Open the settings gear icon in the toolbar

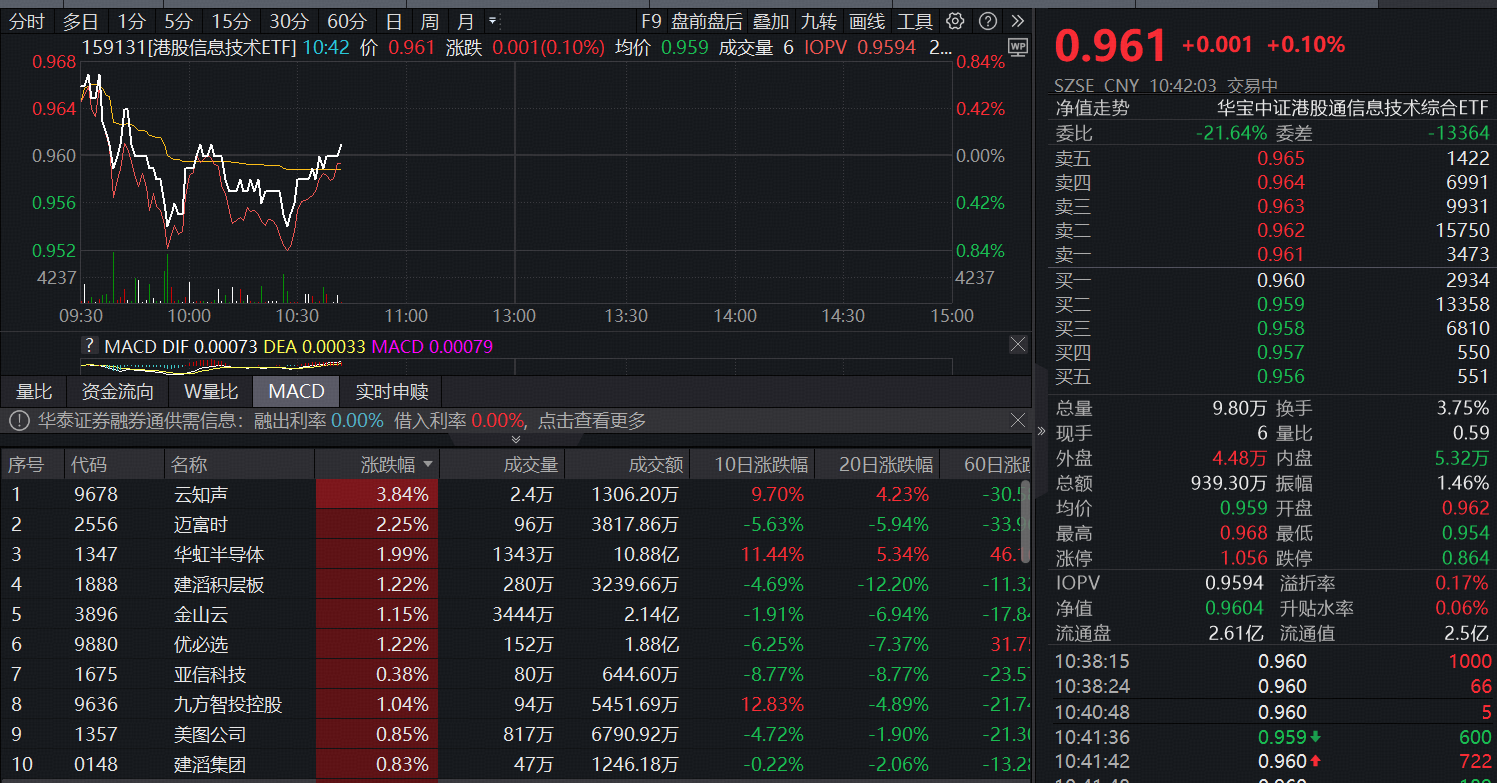pyautogui.click(x=957, y=20)
